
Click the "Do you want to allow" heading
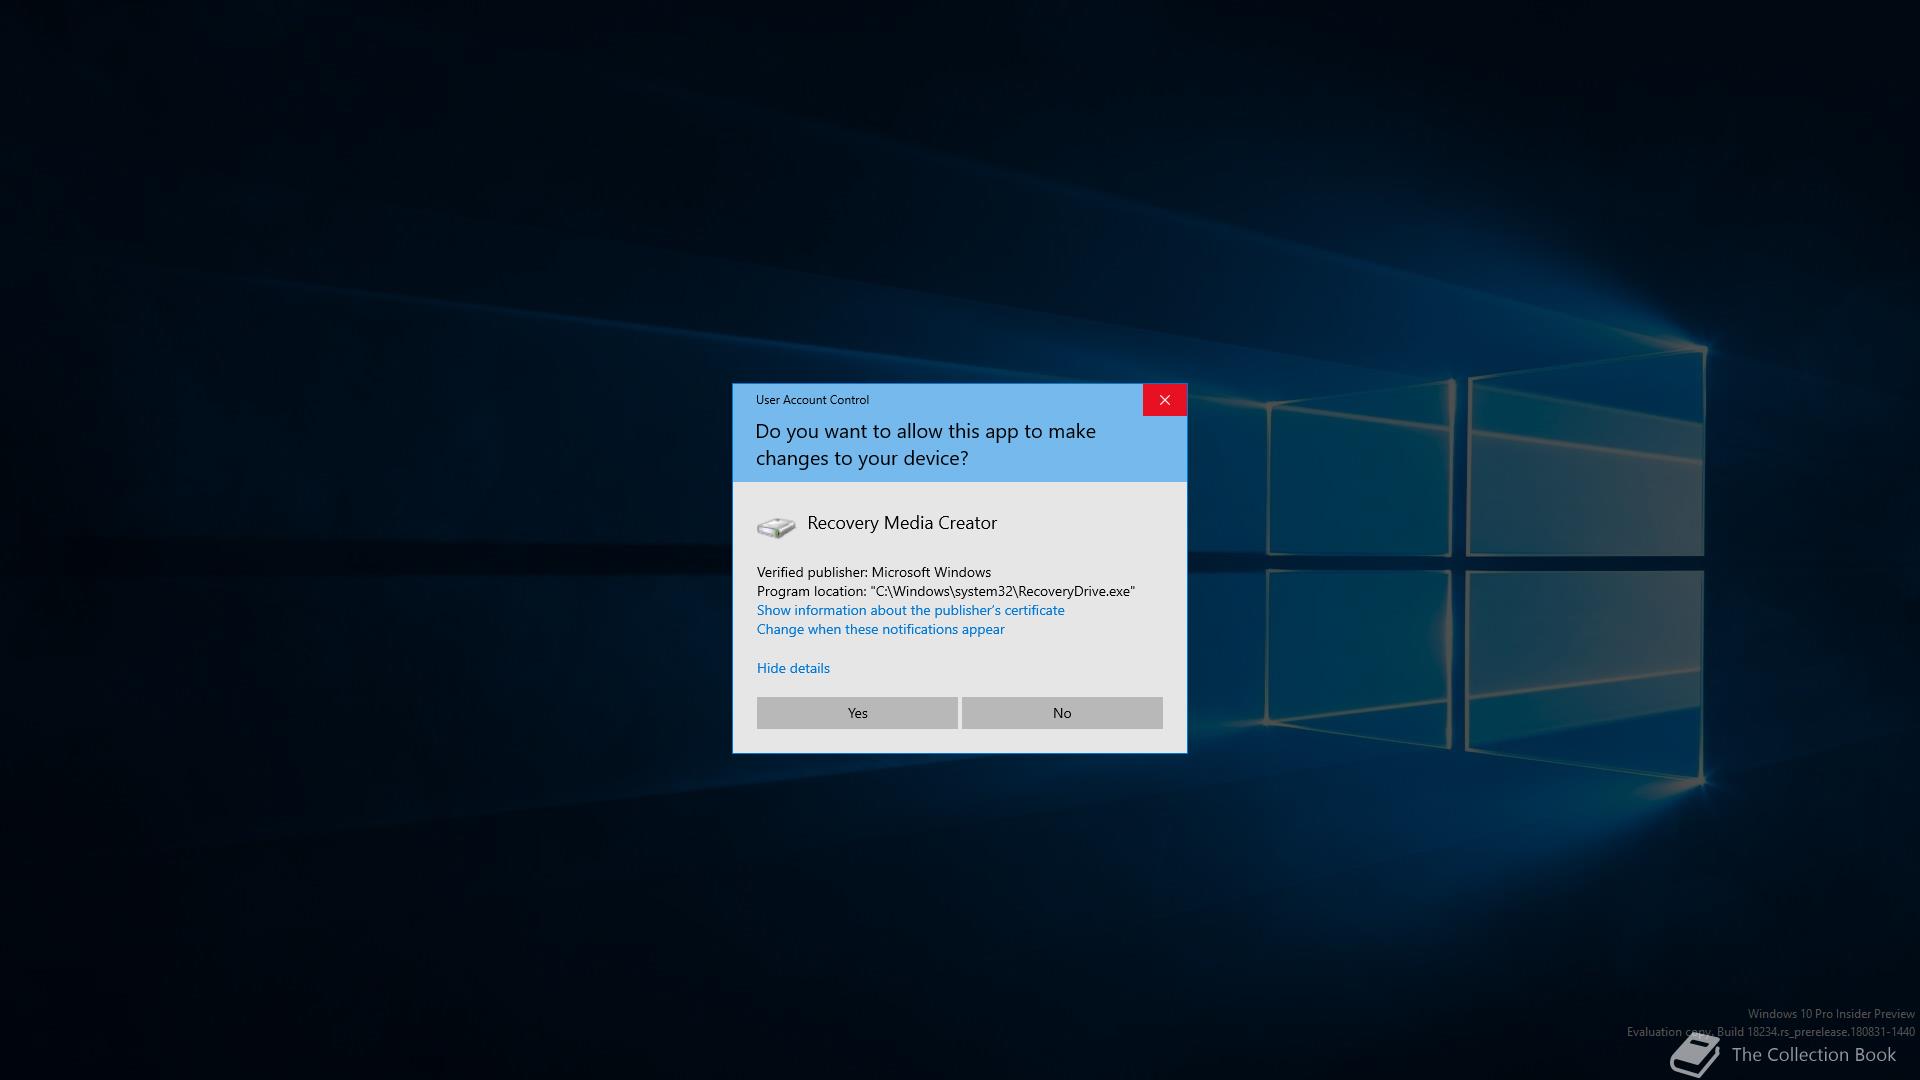coord(925,445)
